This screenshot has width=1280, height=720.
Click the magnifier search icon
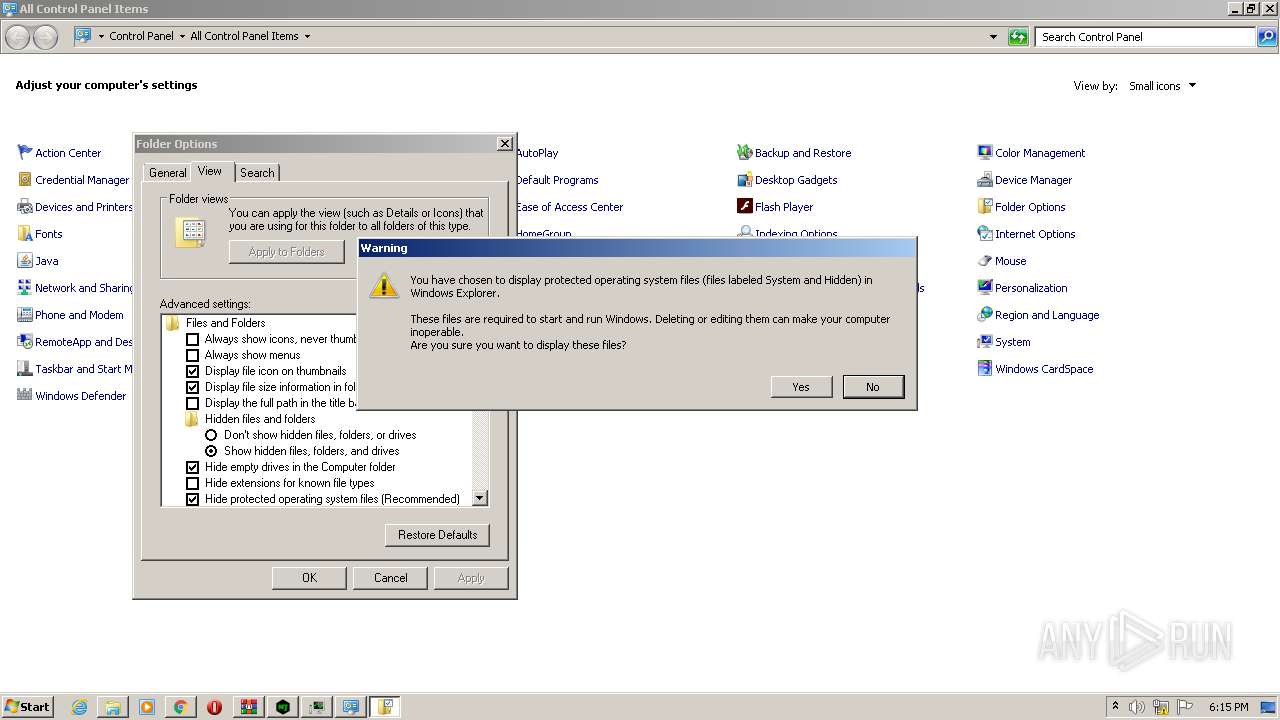(x=1268, y=37)
